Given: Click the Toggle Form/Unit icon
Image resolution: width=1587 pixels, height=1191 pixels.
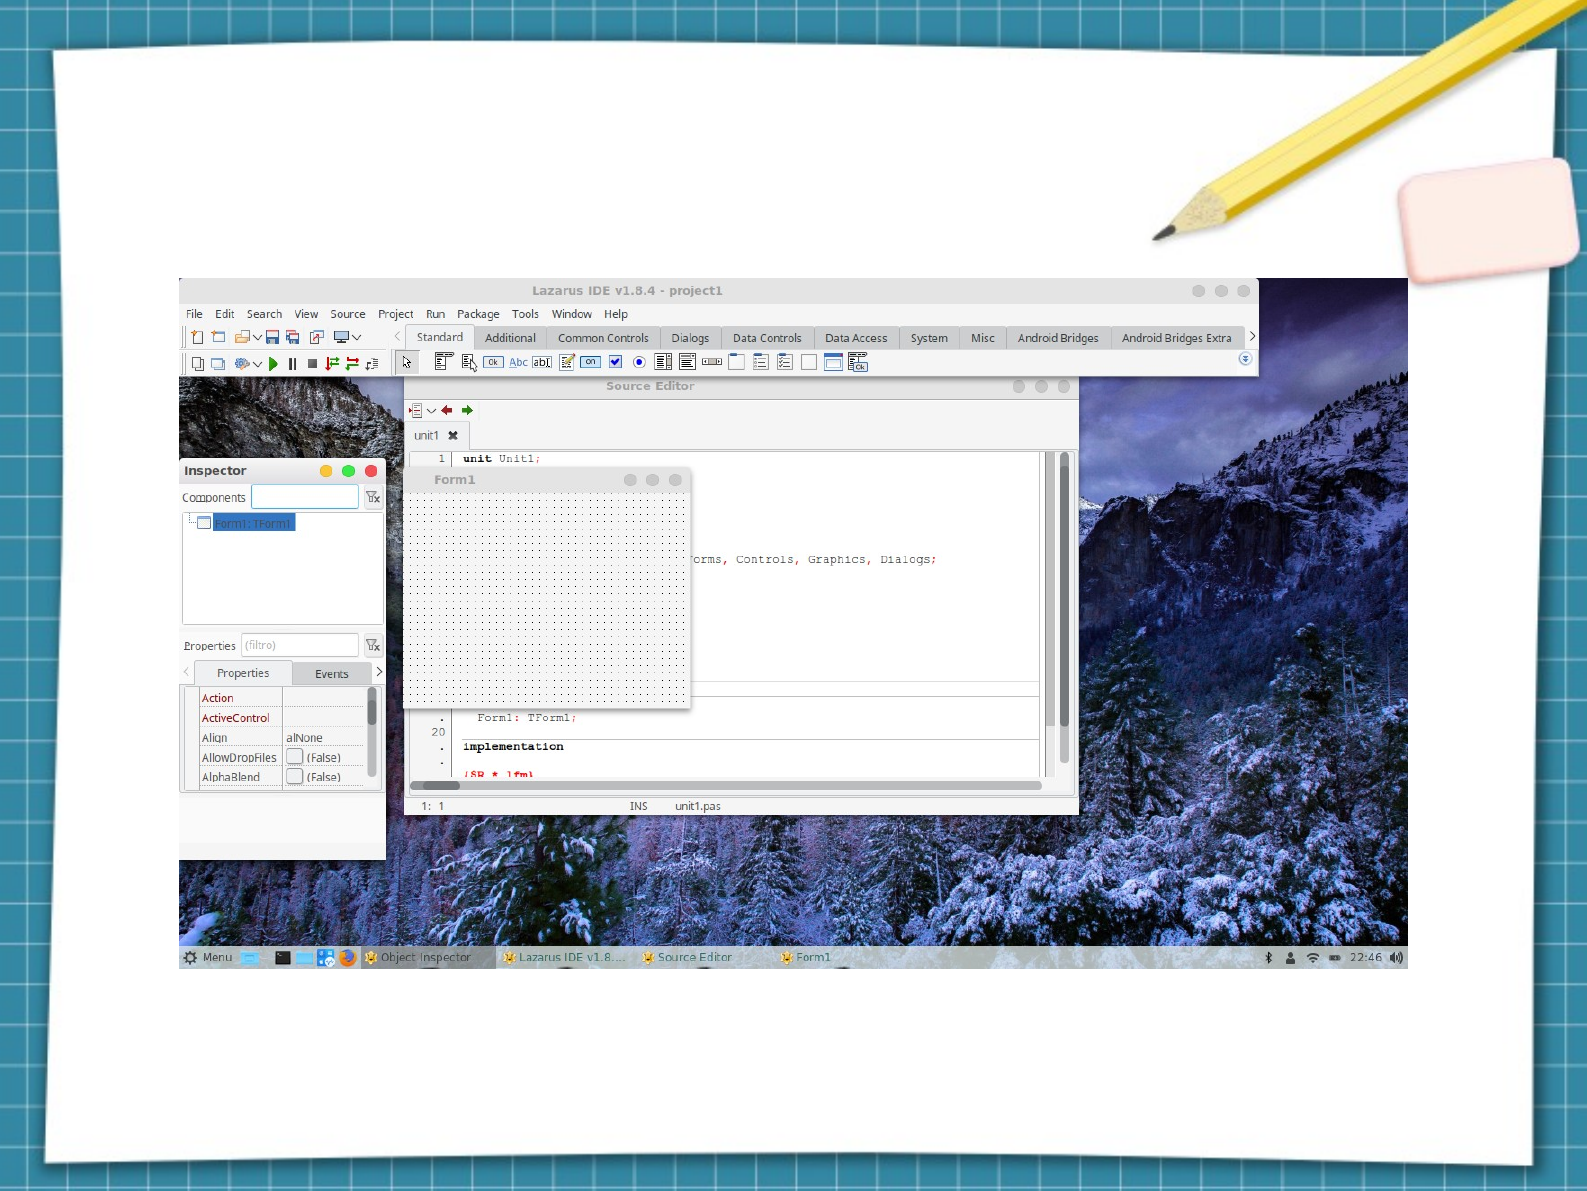Looking at the screenshot, I should tap(316, 337).
